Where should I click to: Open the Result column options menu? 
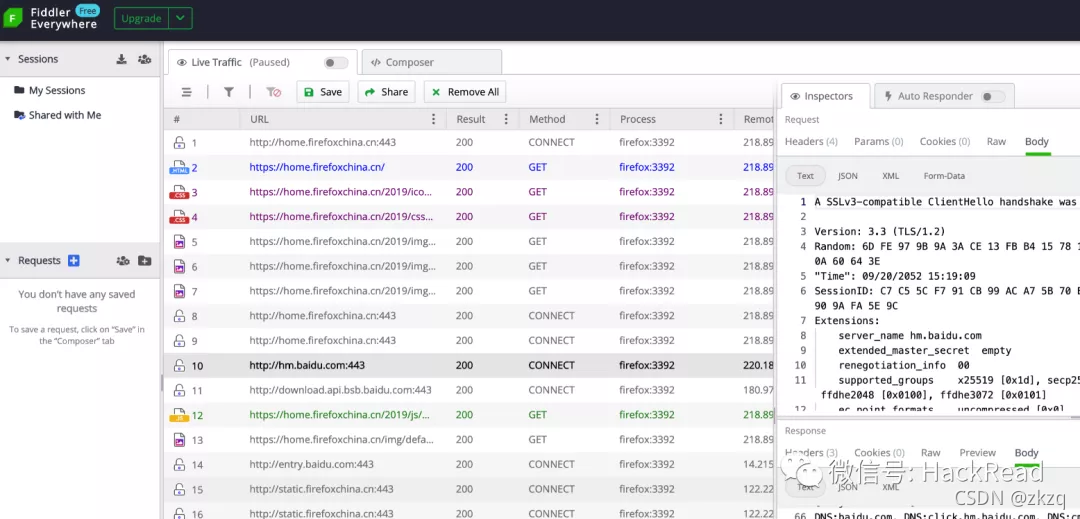pyautogui.click(x=506, y=119)
